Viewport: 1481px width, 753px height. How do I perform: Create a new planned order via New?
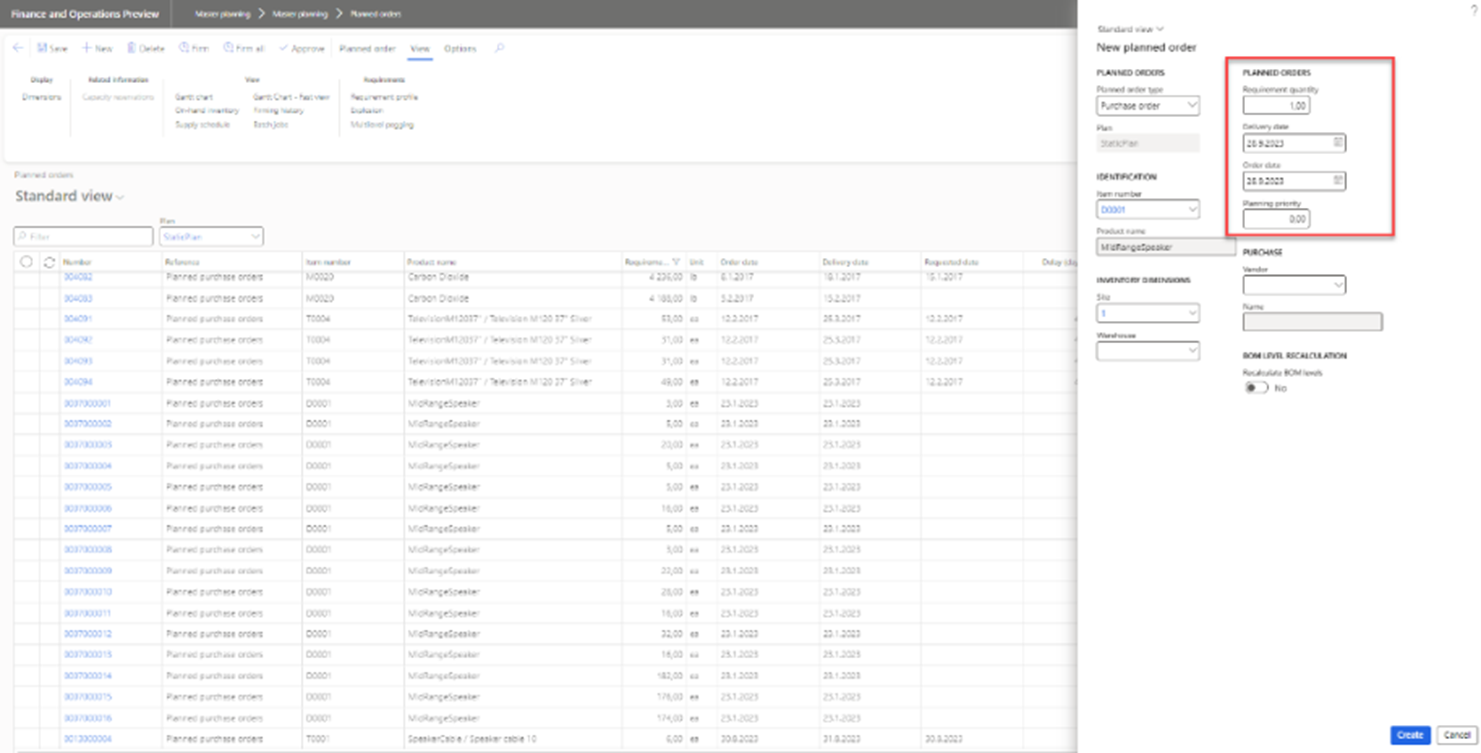(x=97, y=48)
